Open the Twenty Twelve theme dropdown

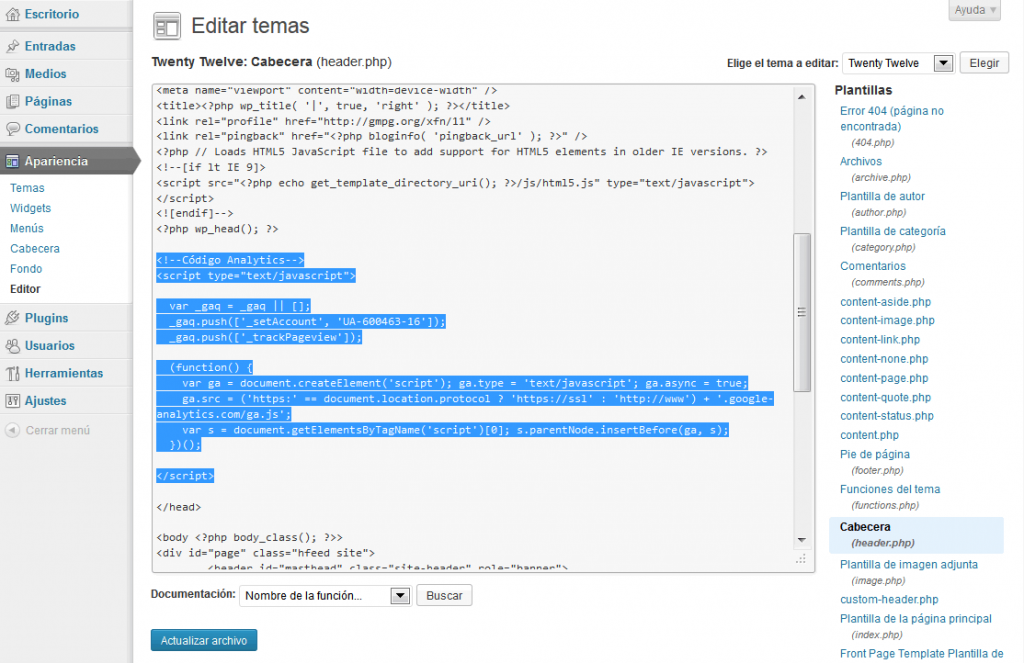897,63
